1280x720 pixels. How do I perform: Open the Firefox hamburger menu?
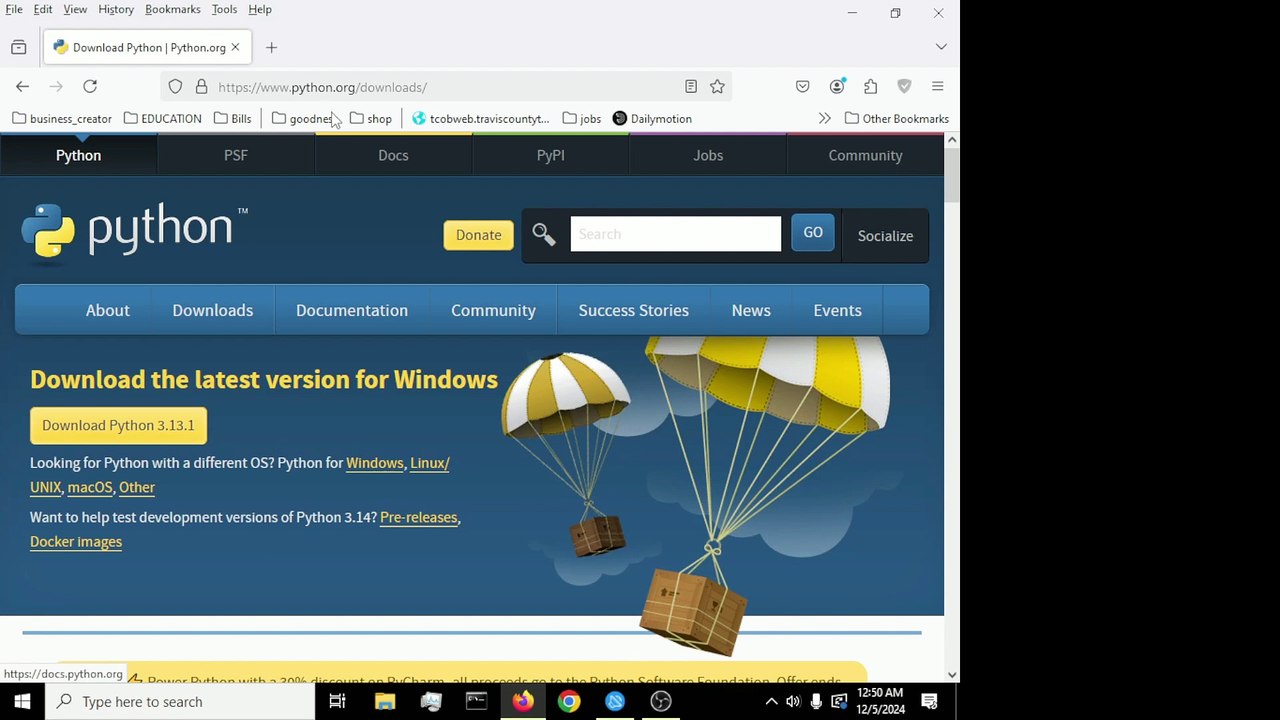(937, 87)
